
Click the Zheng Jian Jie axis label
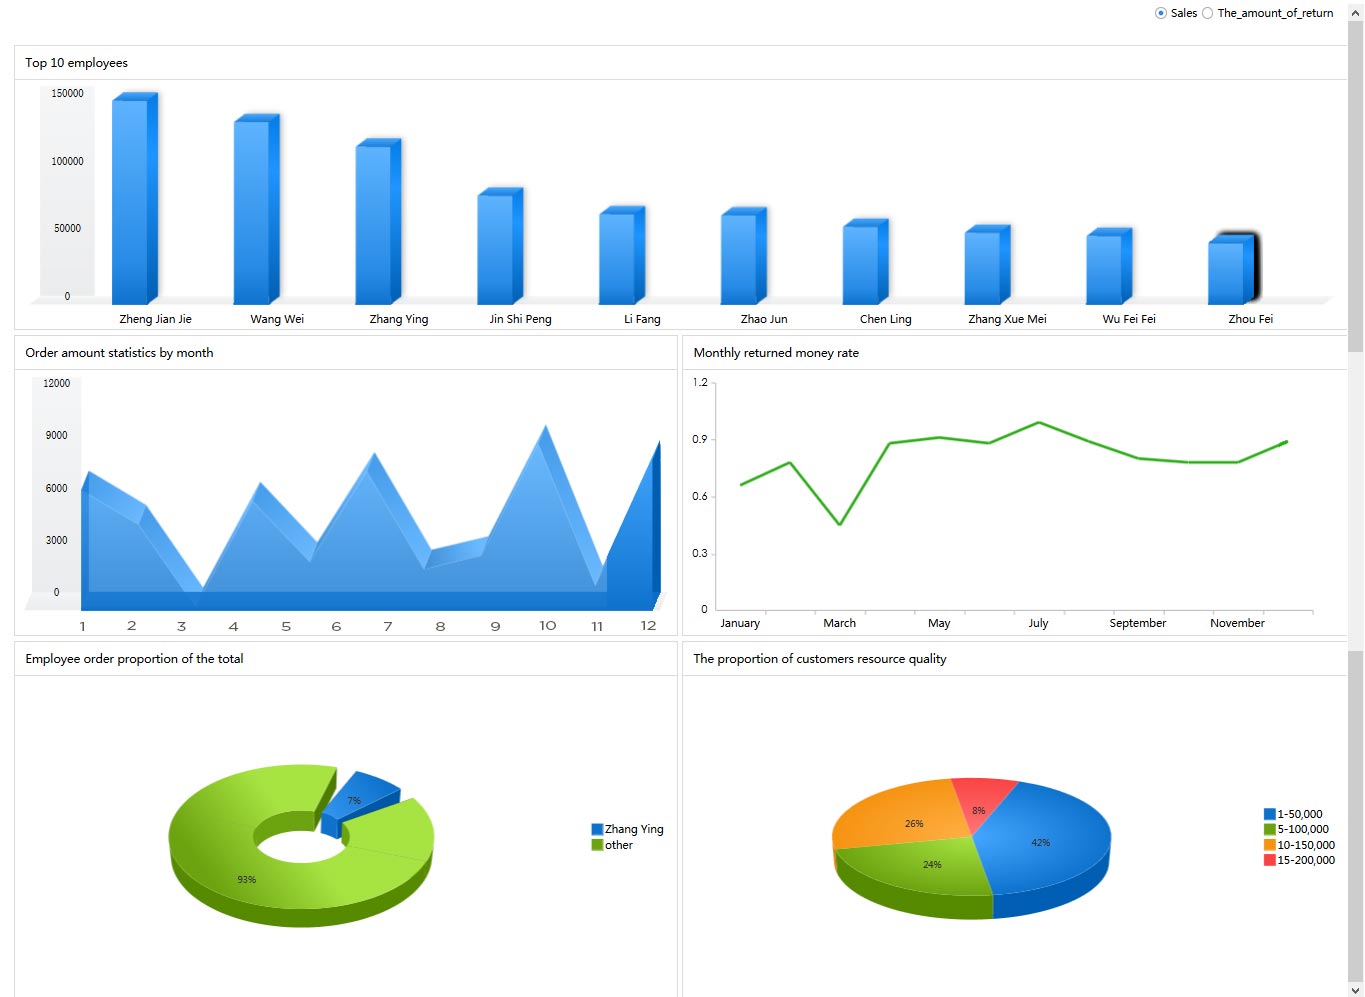tap(155, 319)
